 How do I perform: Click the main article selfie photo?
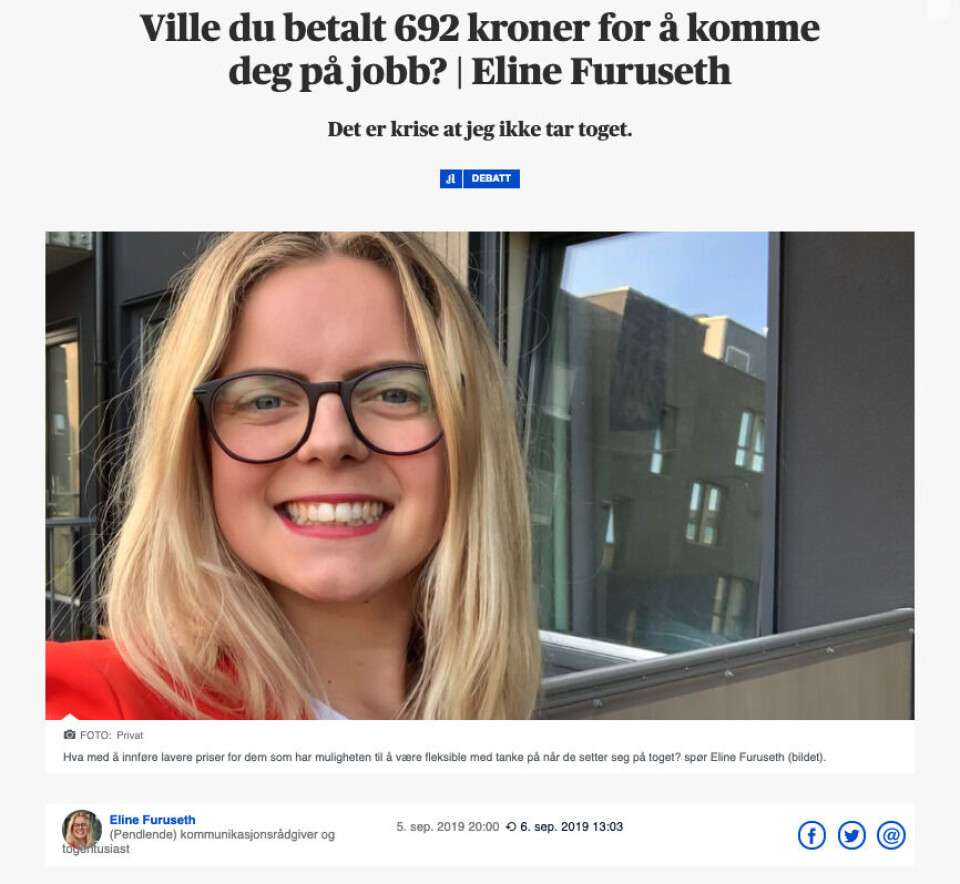click(479, 475)
